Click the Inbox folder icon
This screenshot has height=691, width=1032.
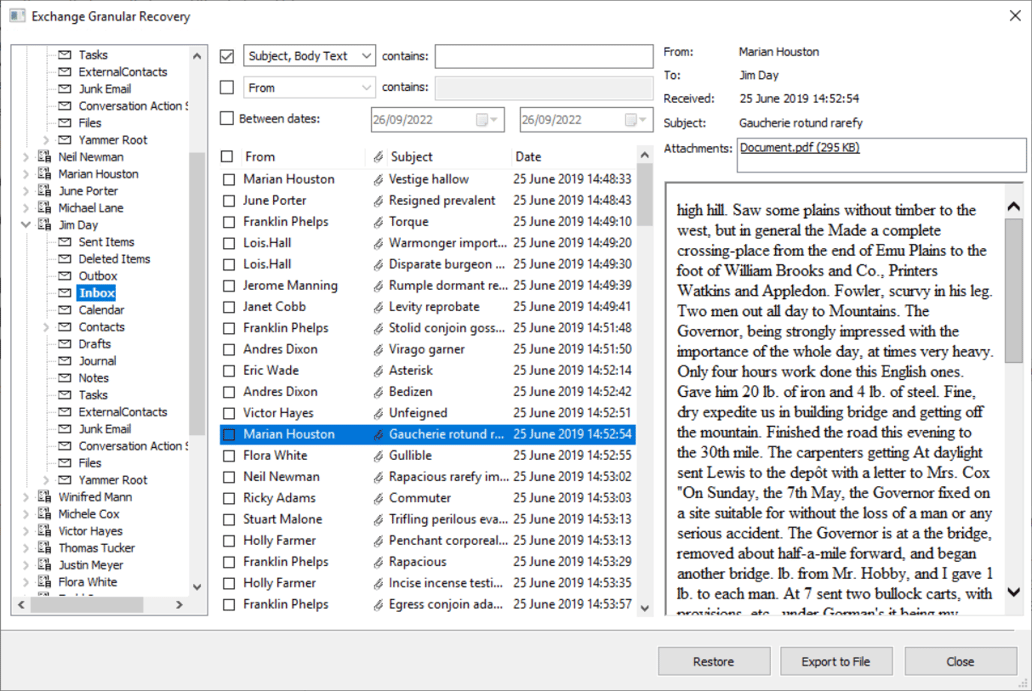tap(66, 292)
